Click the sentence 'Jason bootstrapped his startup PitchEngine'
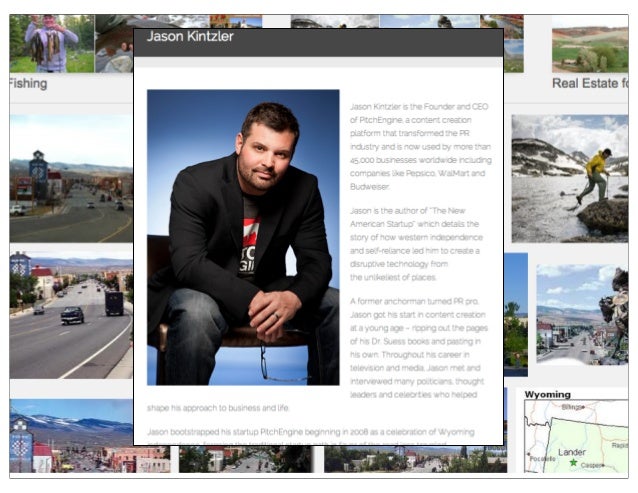Image resolution: width=638 pixels, height=493 pixels. point(310,432)
